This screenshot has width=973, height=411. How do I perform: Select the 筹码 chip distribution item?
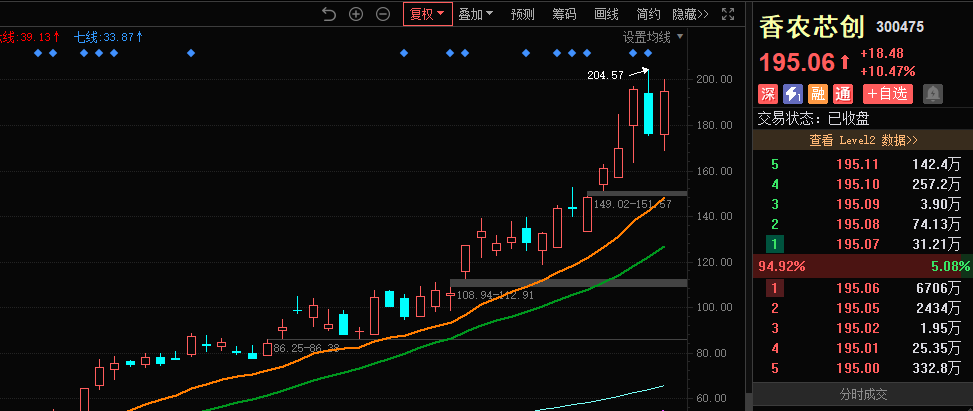[x=564, y=13]
